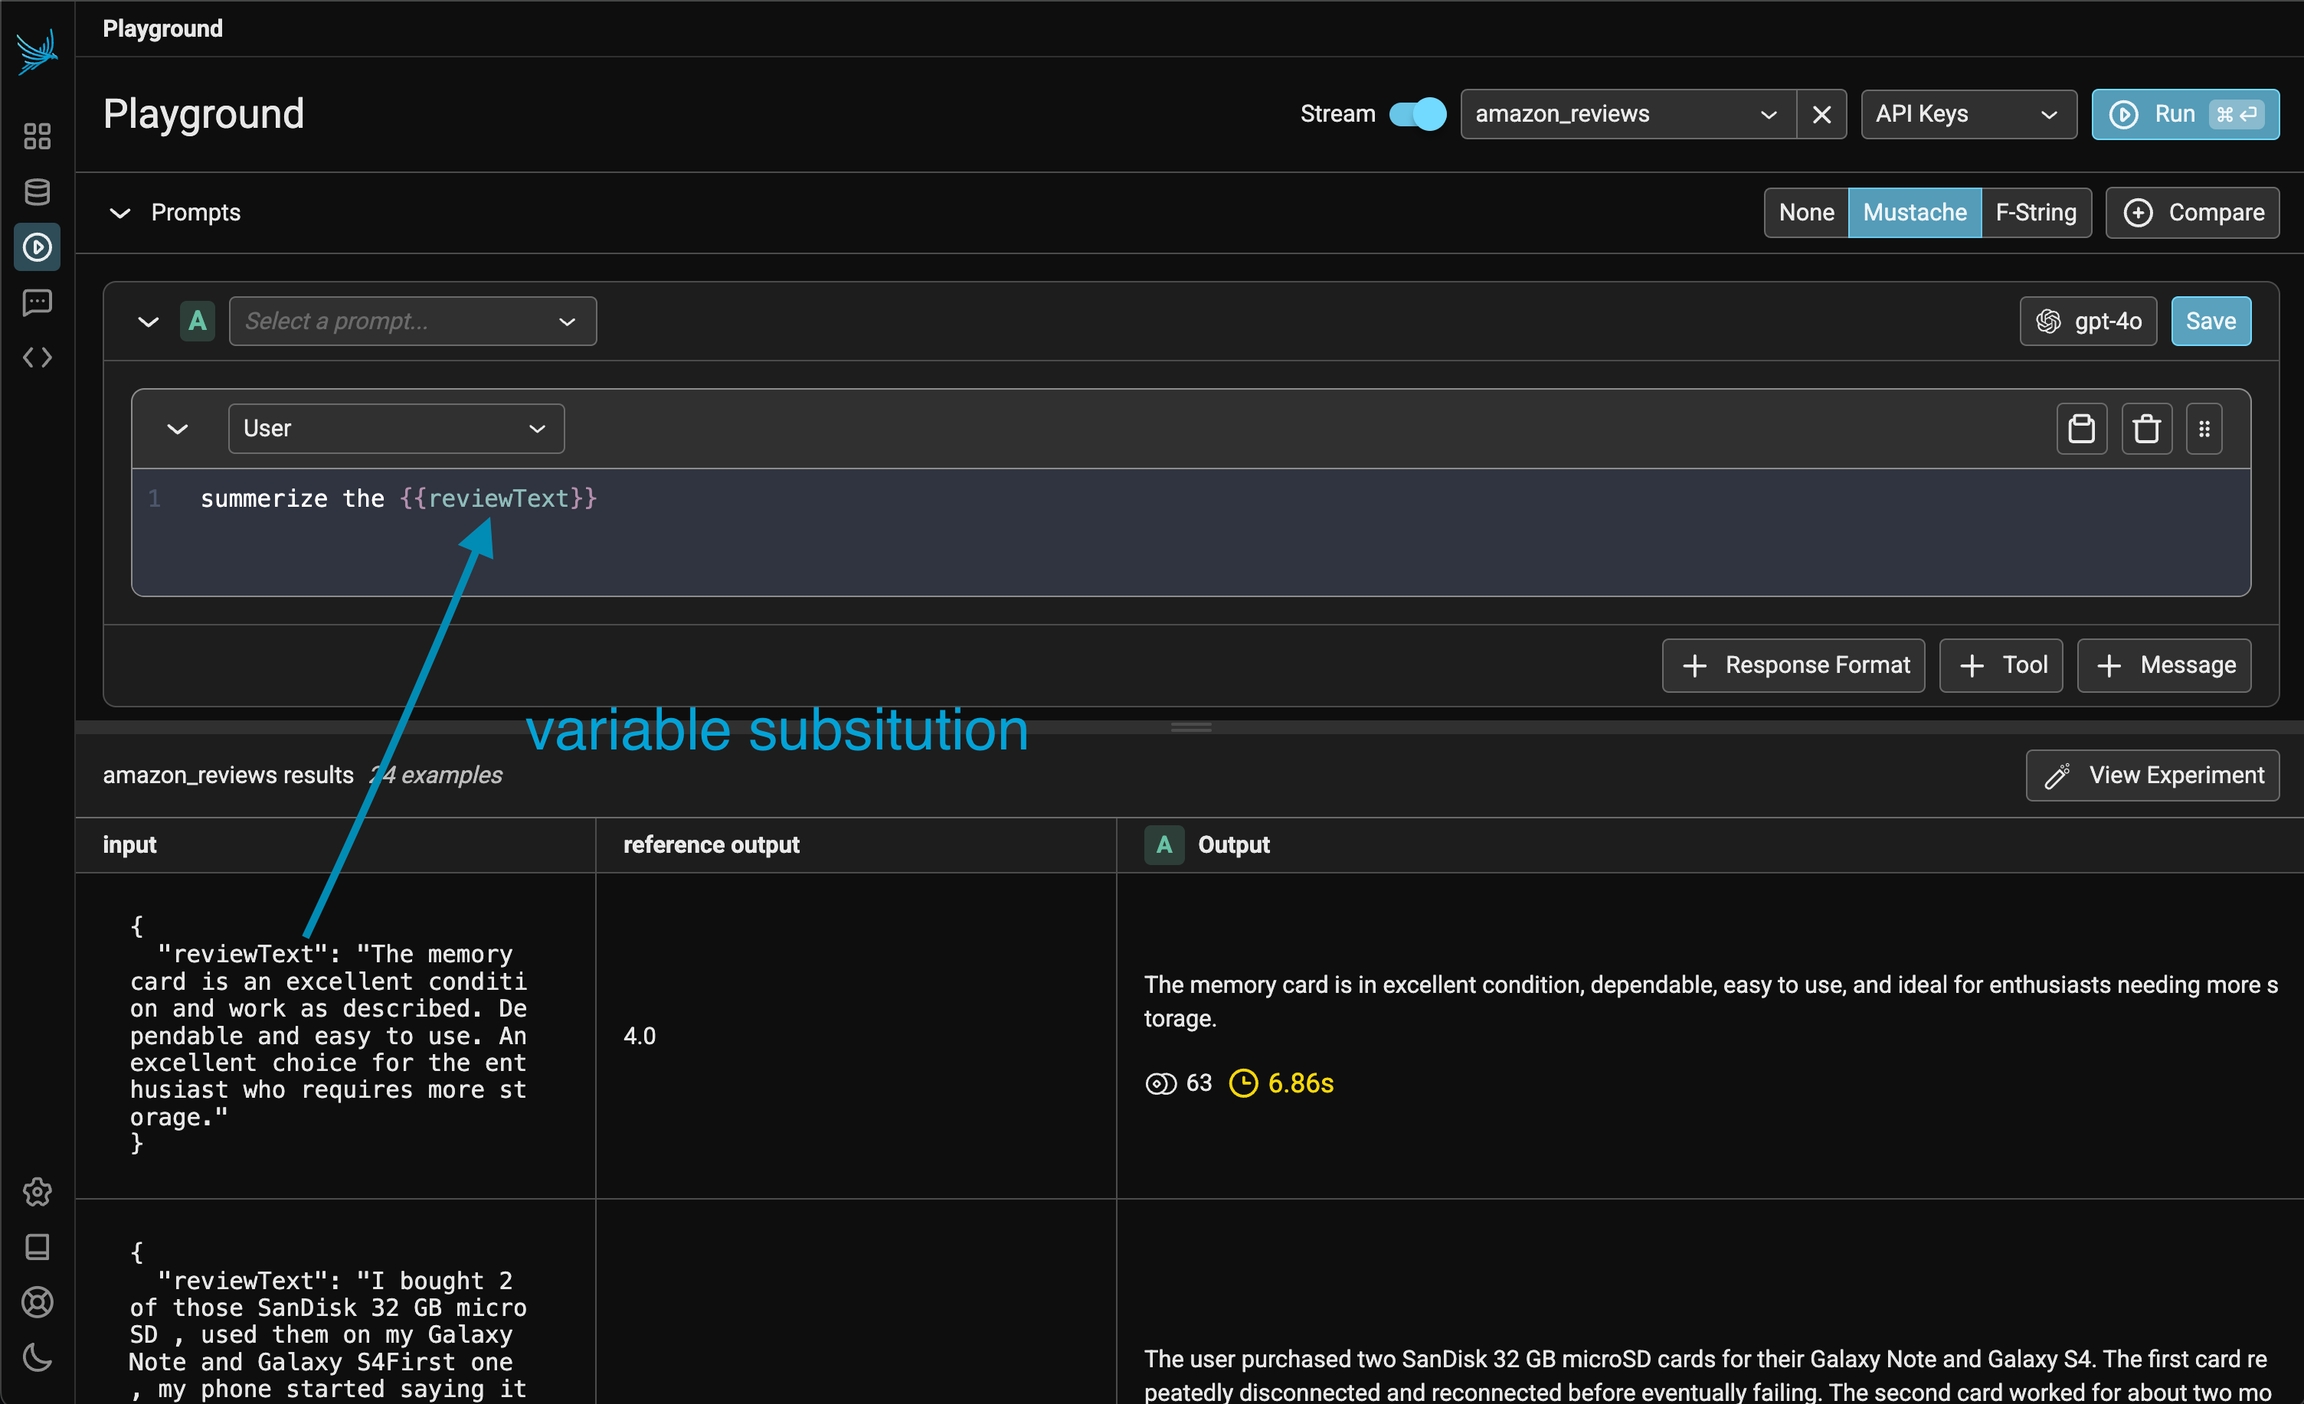Switch theme using the moon icon
This screenshot has height=1404, width=2304.
click(x=37, y=1357)
